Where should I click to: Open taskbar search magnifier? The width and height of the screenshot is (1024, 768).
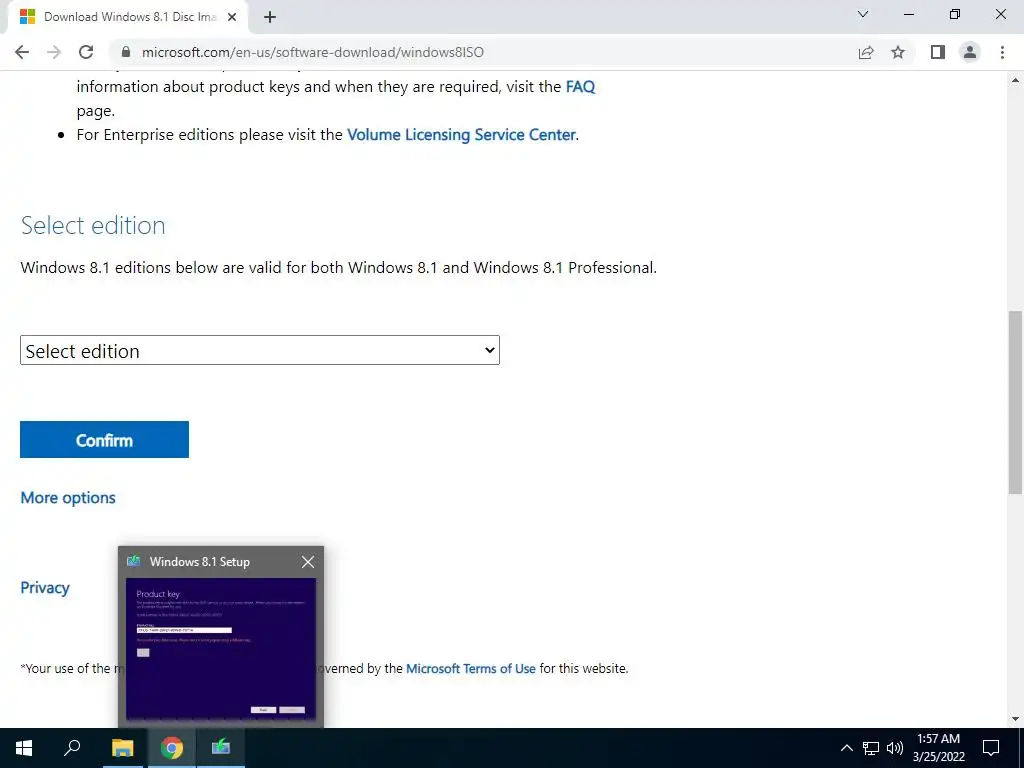tap(72, 748)
